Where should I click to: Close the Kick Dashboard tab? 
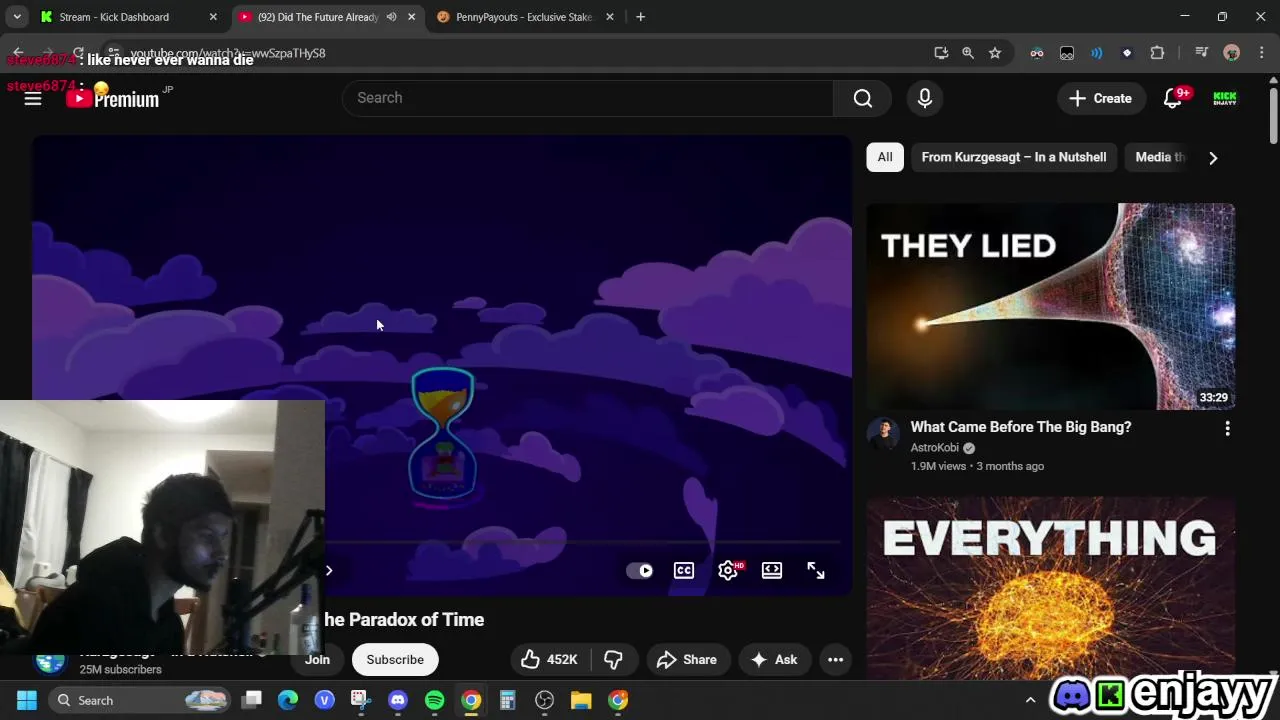[x=213, y=17]
